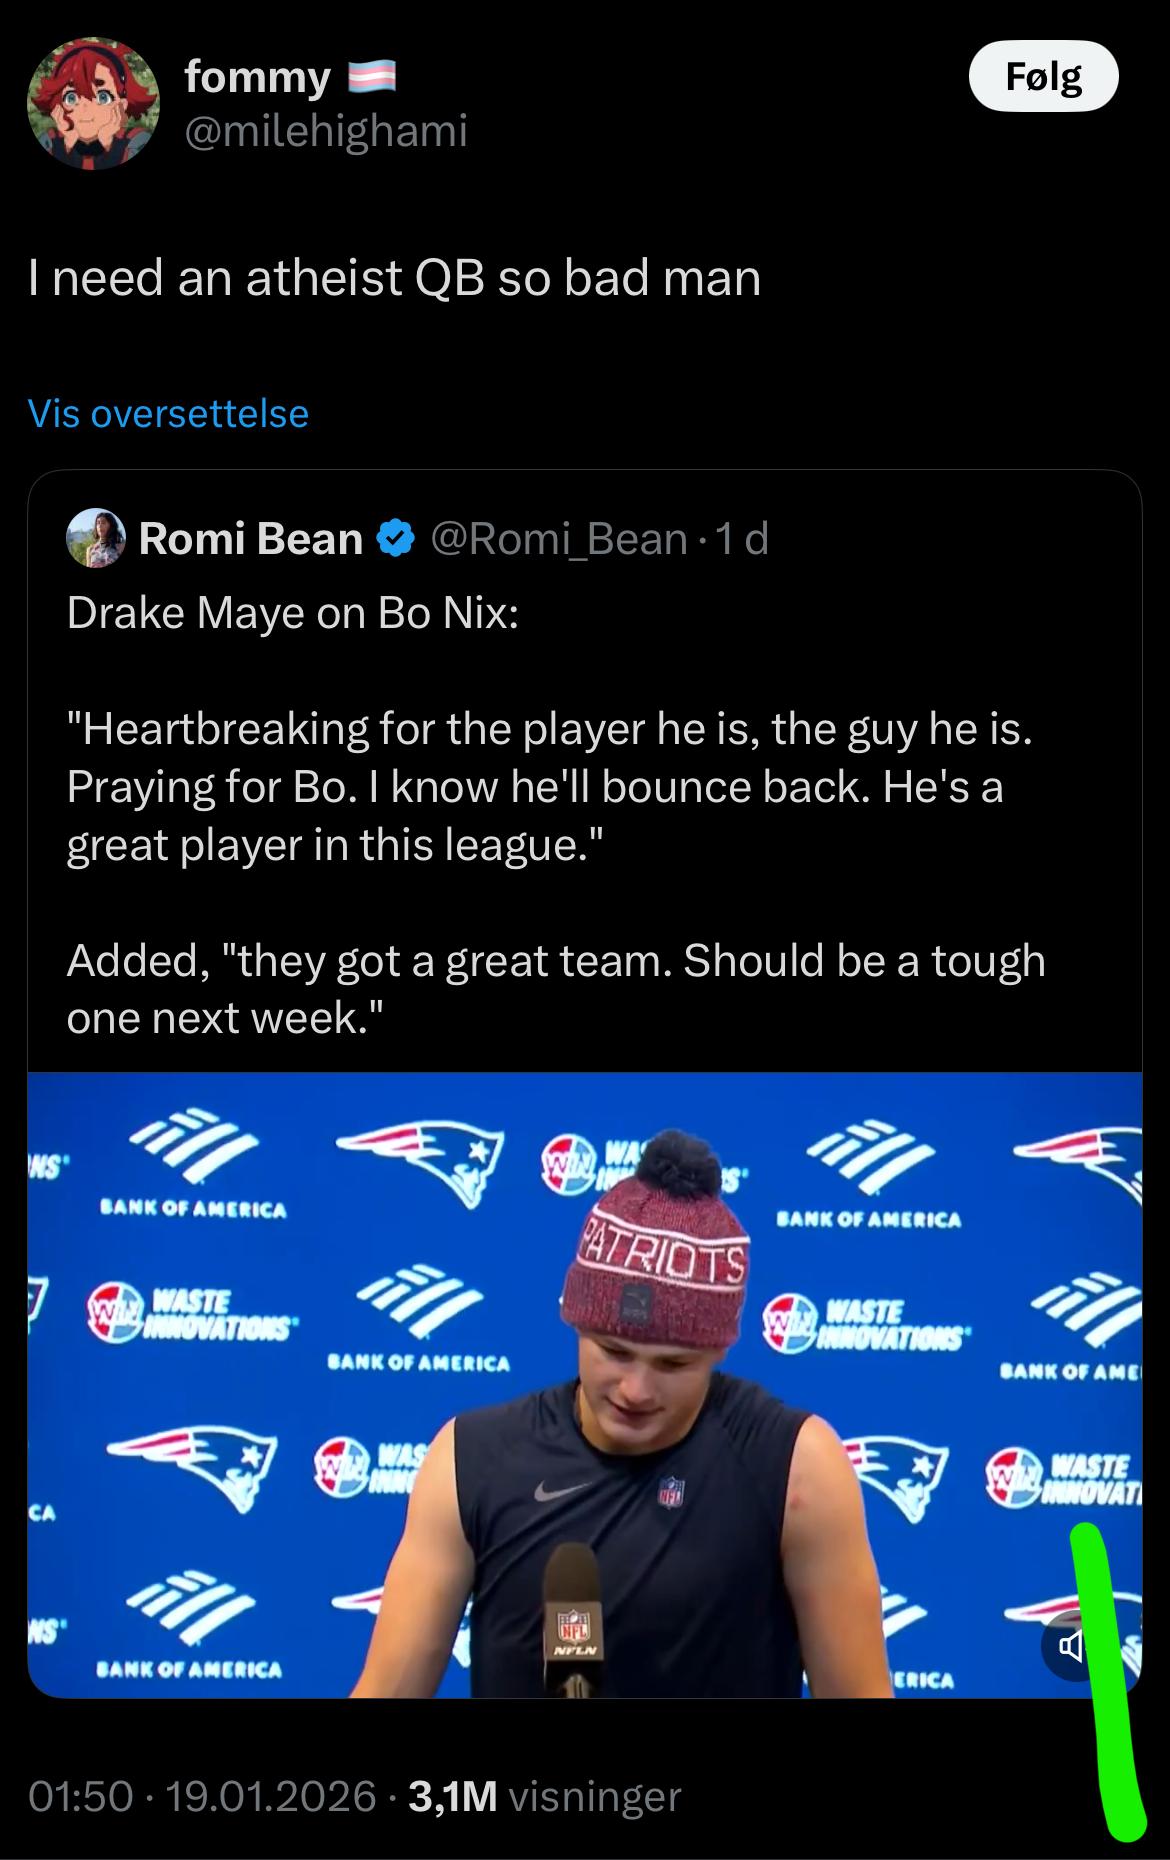This screenshot has height=1860, width=1170.
Task: Open the @Romi_Bean handle
Action: click(558, 539)
